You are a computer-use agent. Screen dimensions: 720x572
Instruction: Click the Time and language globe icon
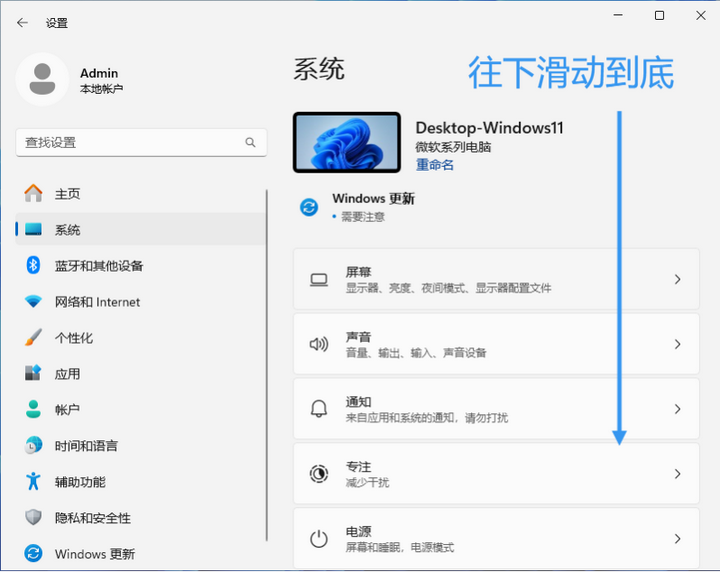coord(33,445)
